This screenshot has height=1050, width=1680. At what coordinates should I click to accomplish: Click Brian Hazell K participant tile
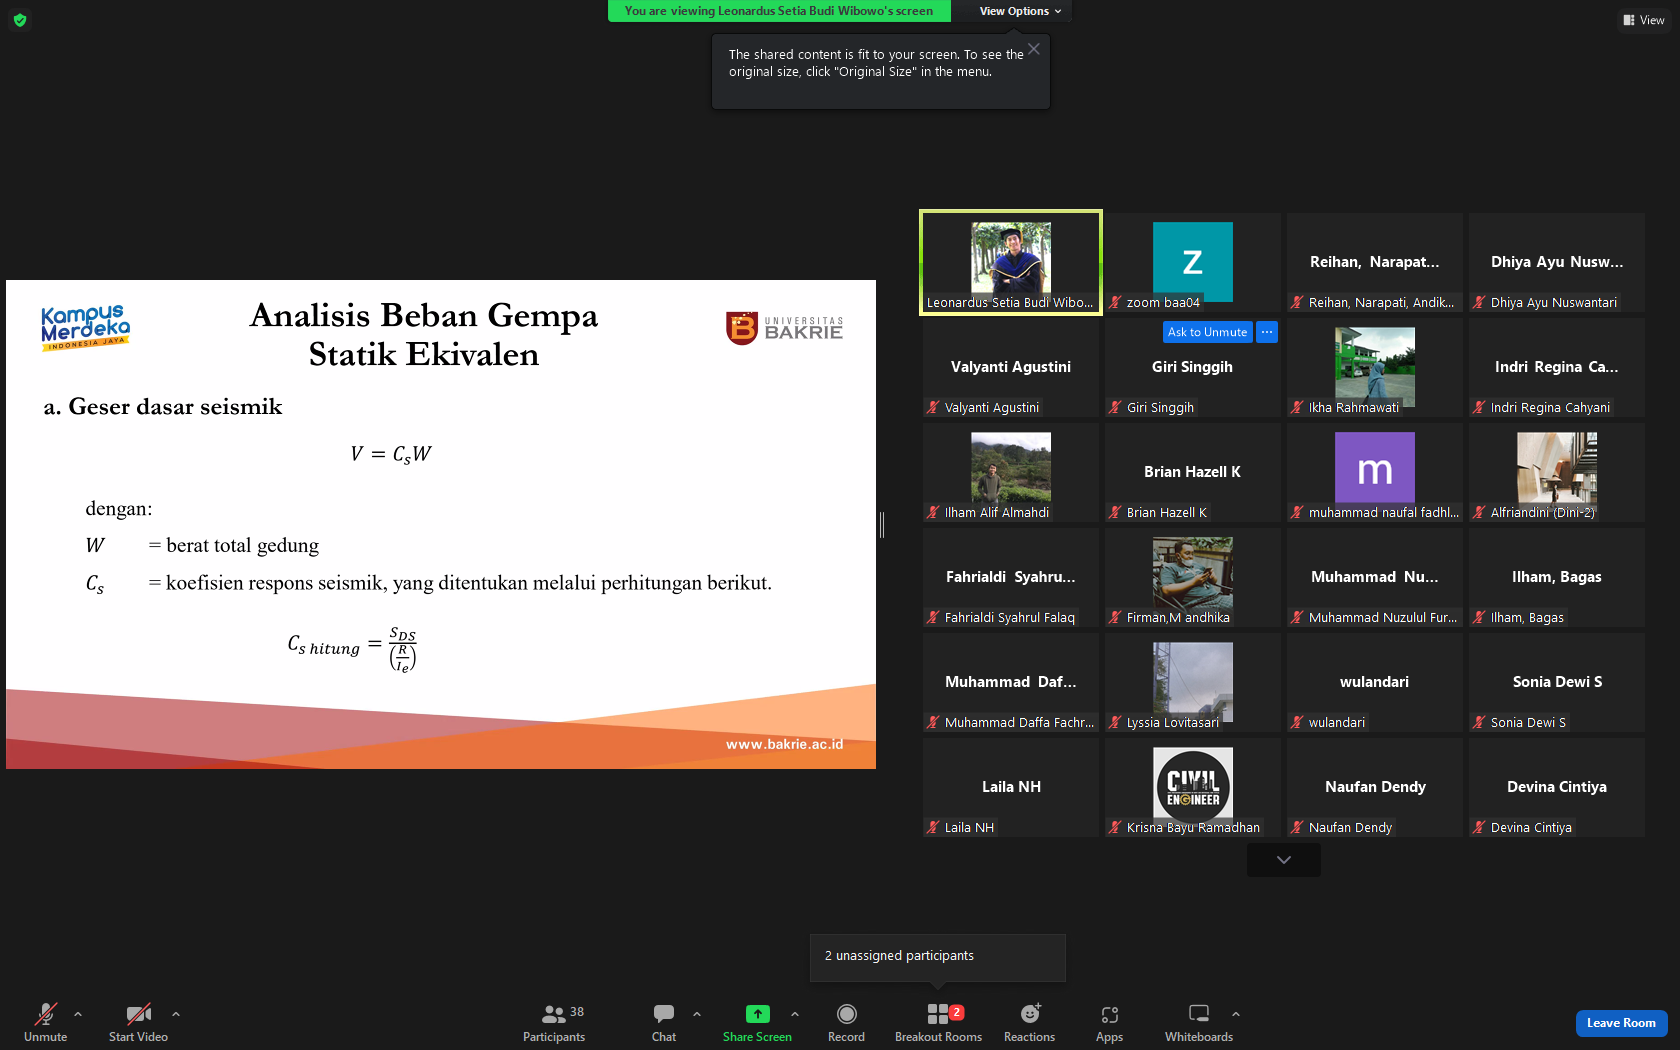click(1193, 472)
